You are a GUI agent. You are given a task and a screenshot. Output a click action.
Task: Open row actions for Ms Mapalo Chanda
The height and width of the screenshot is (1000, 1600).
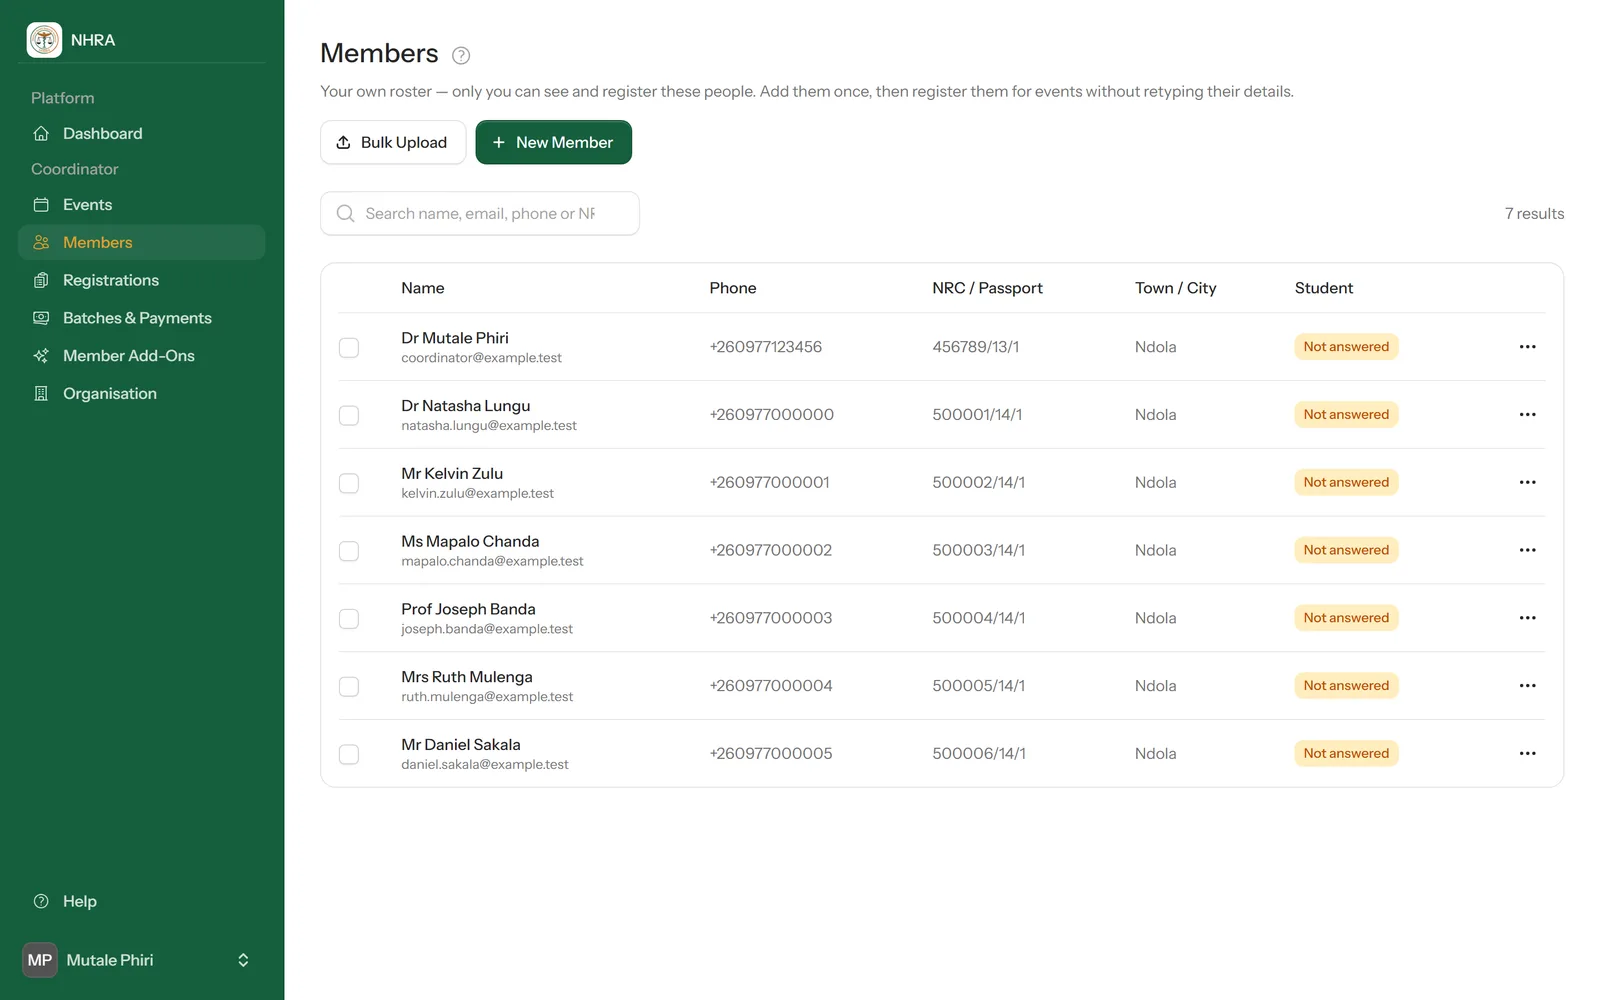[1527, 550]
